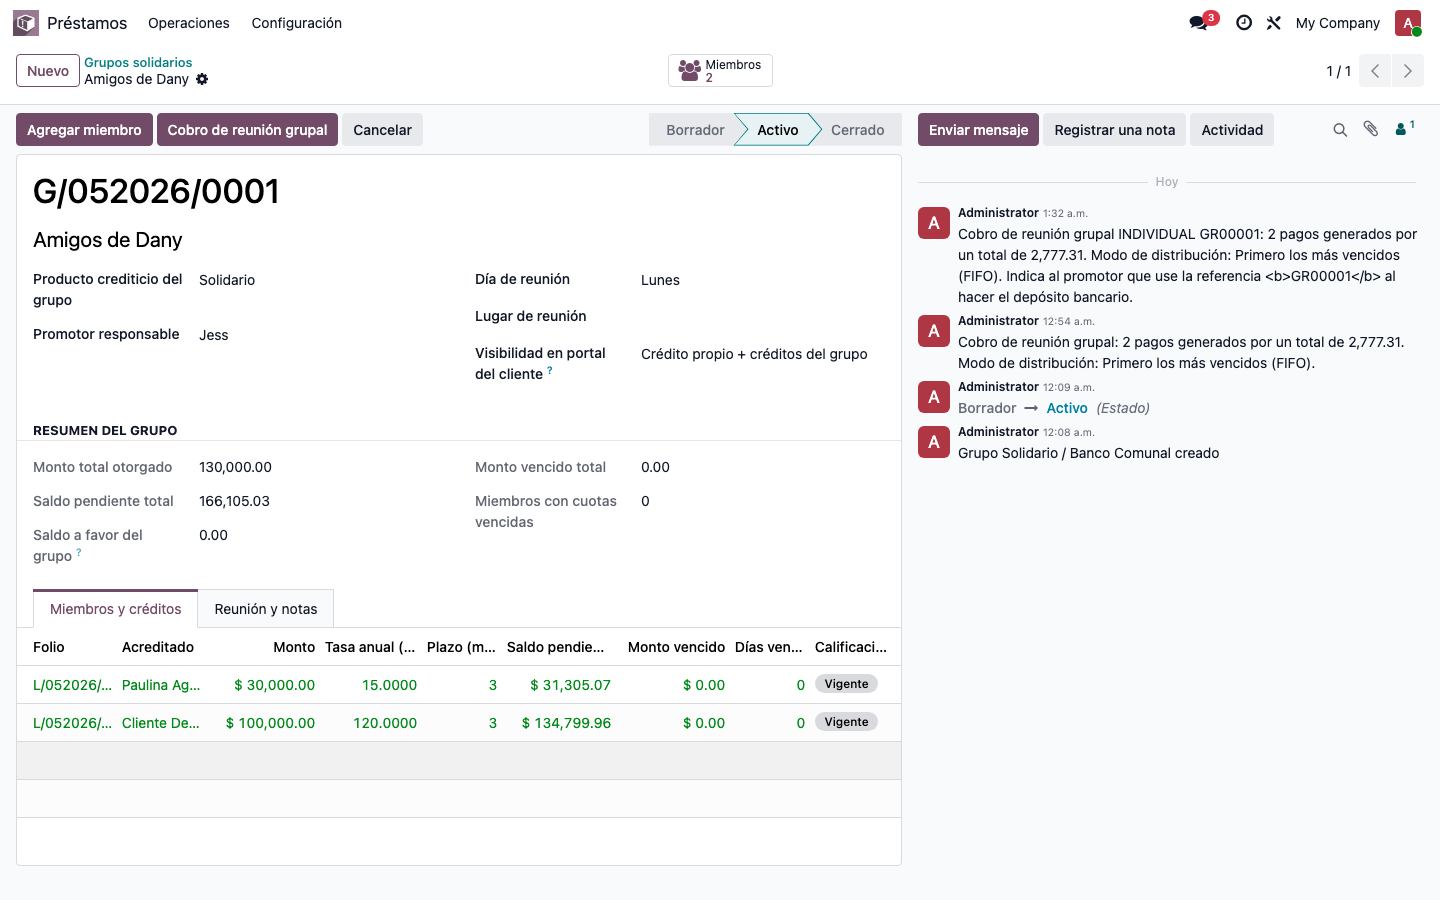Open the activities clock icon
The width and height of the screenshot is (1440, 900).
1244,23
